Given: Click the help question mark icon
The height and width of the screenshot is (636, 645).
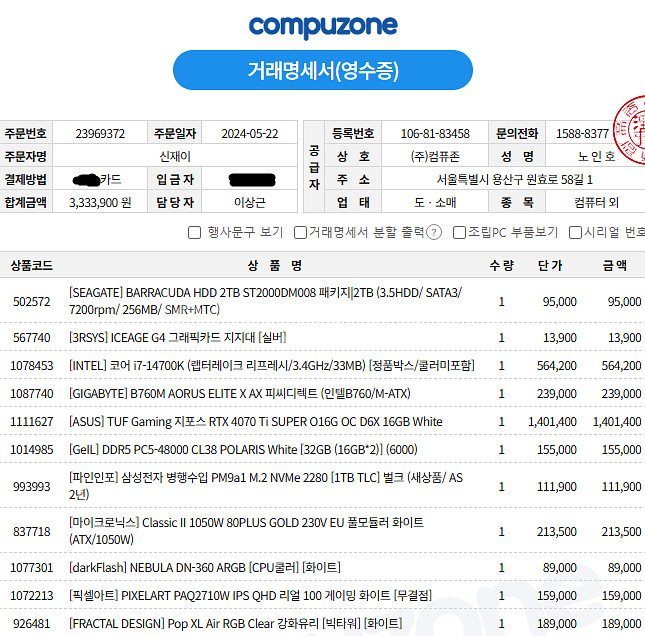Looking at the screenshot, I should coord(434,232).
